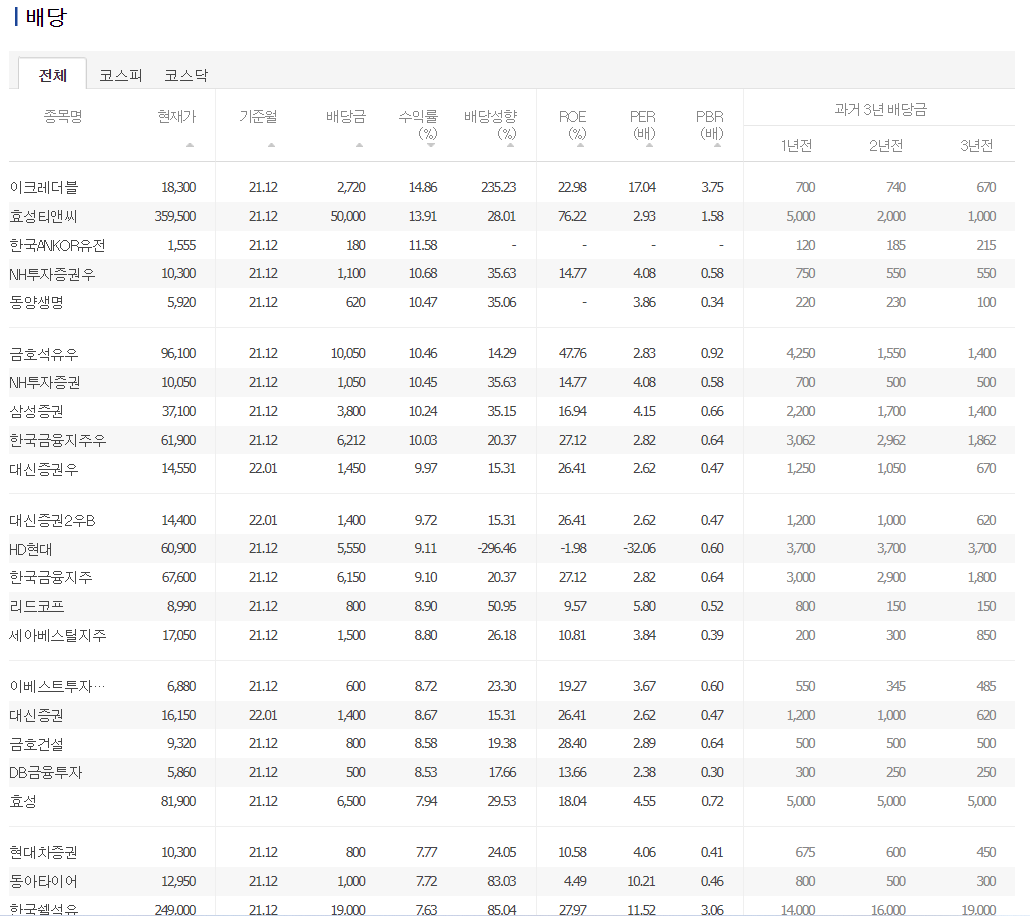Open stock 동아타이어
The width and height of the screenshot is (1030, 916).
click(x=43, y=881)
